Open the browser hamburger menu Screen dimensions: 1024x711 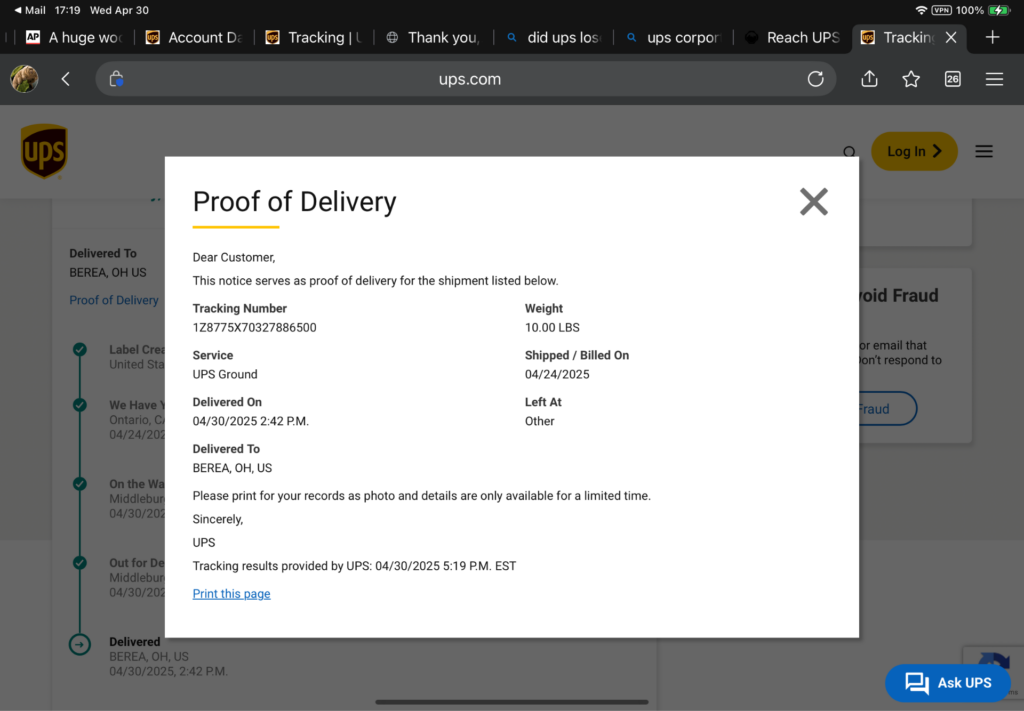tap(995, 79)
